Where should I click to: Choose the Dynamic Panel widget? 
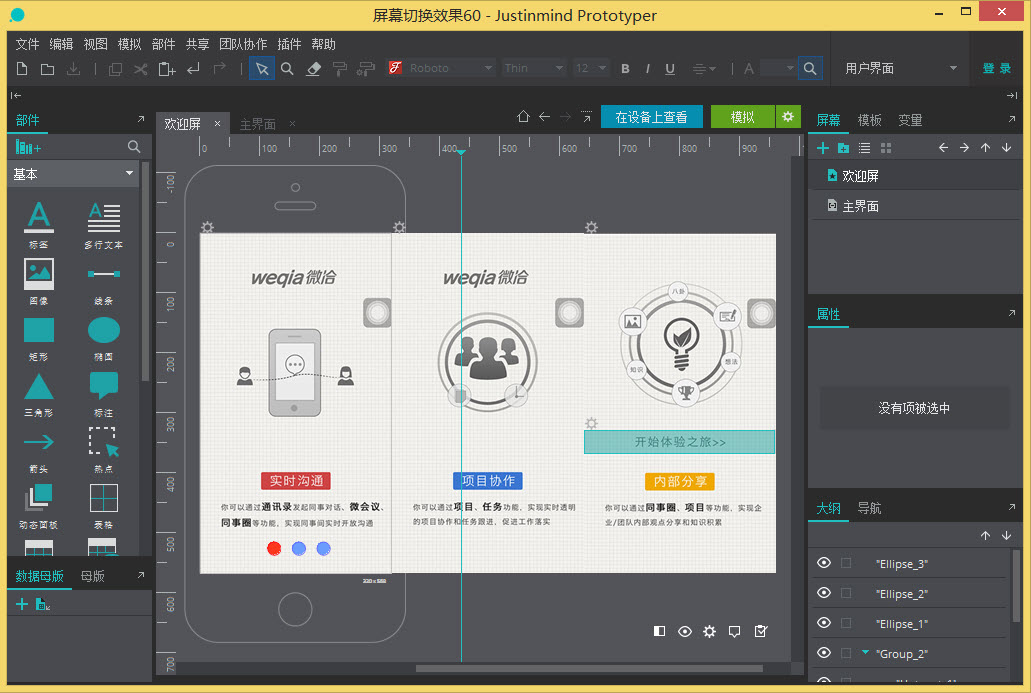pyautogui.click(x=39, y=506)
